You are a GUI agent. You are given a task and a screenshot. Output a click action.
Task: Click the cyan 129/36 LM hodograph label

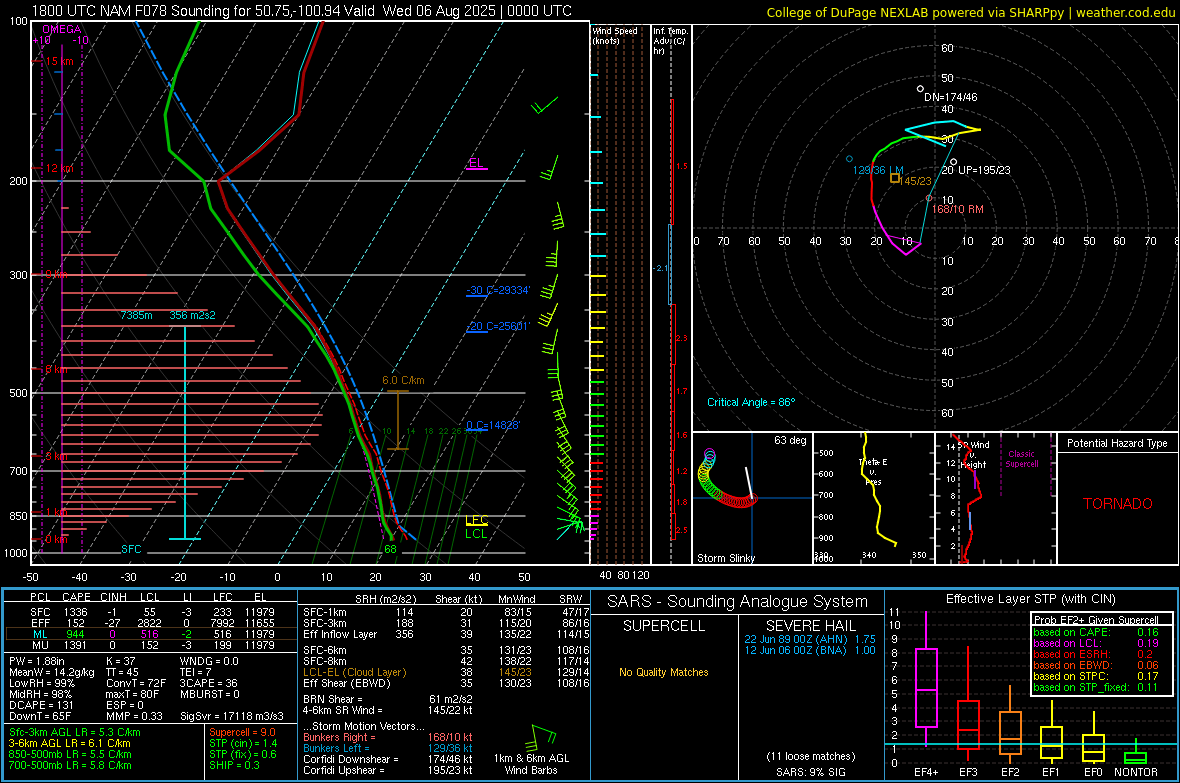(x=877, y=170)
